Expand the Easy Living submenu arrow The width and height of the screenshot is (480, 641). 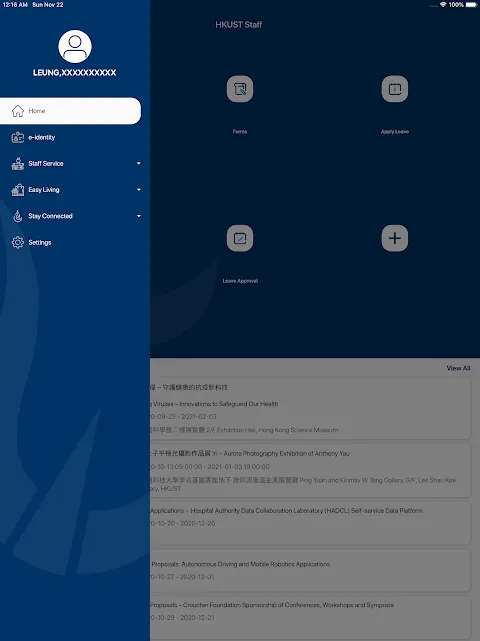point(139,190)
